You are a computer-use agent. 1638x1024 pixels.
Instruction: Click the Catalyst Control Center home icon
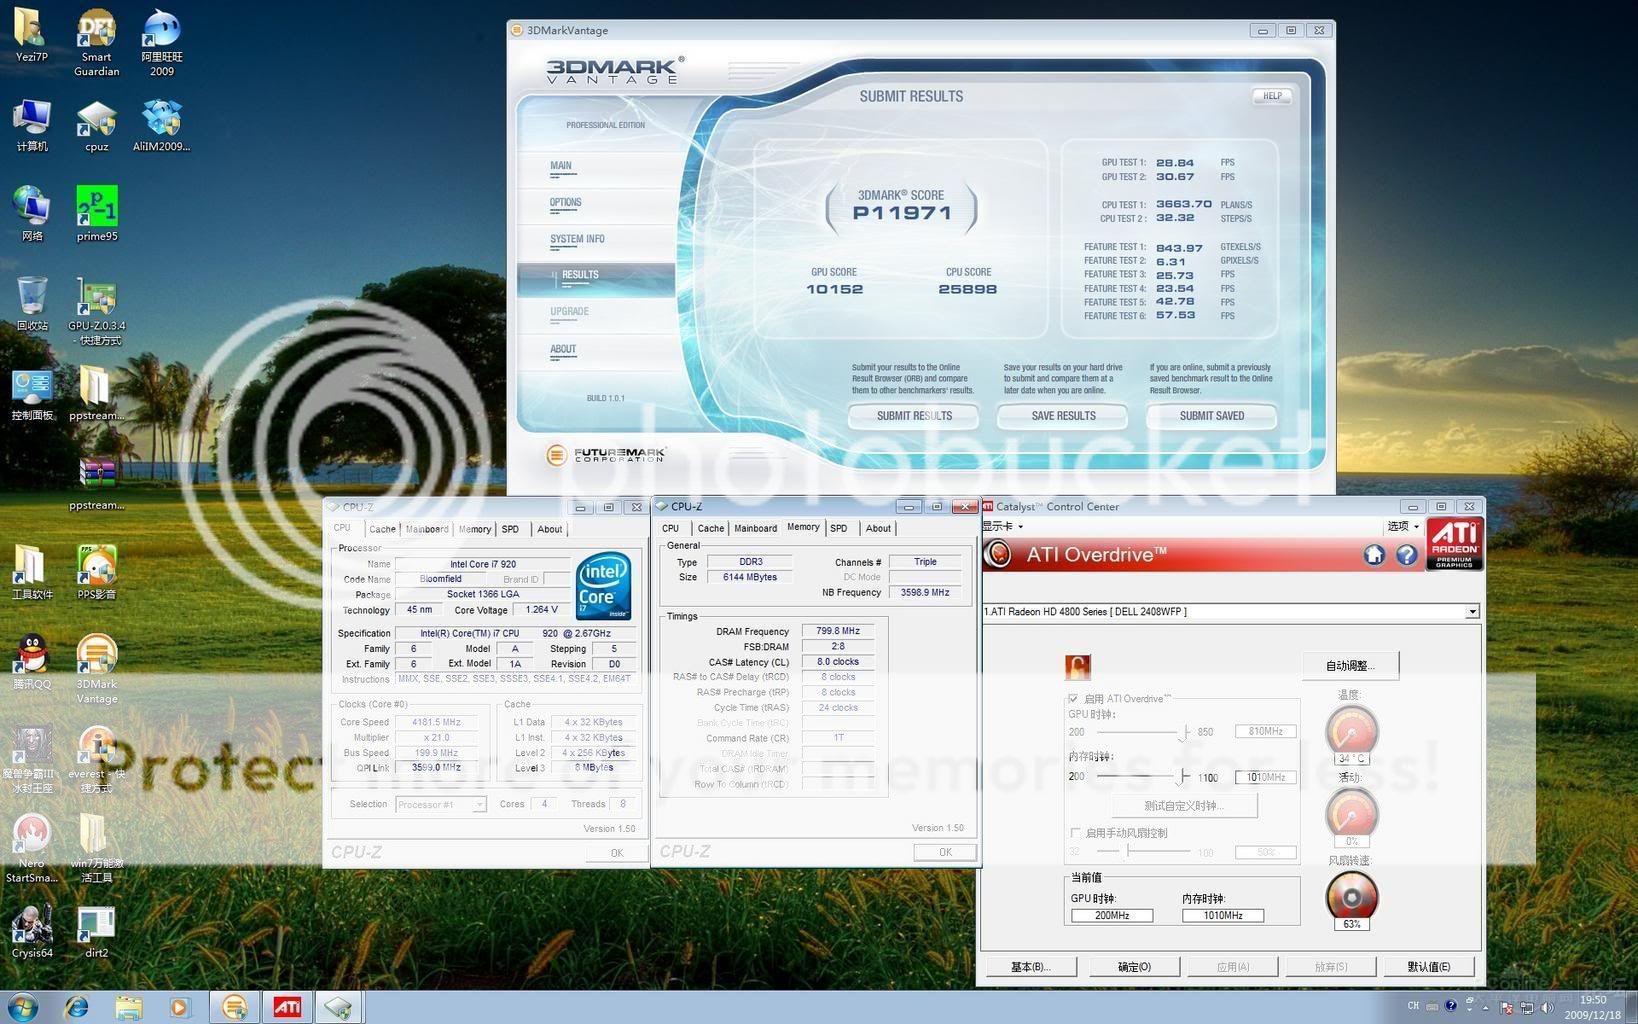(x=1374, y=555)
